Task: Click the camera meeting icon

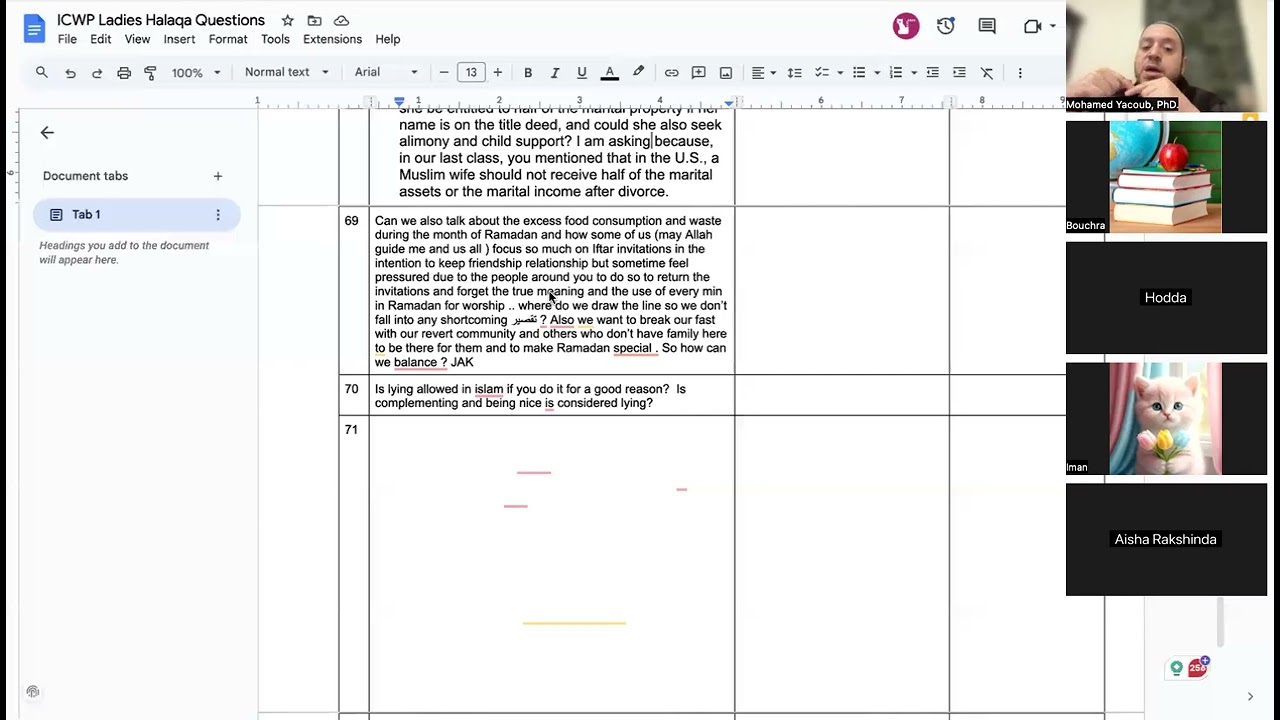Action: click(x=1033, y=26)
